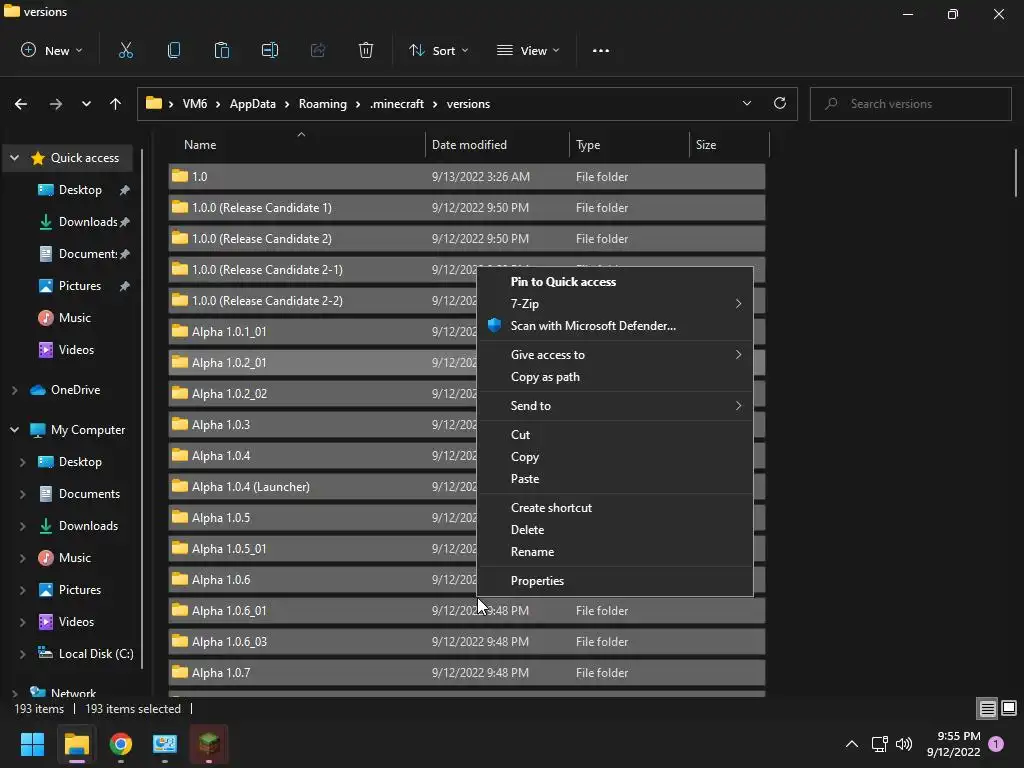This screenshot has width=1024, height=768.
Task: Click the Search versions box
Action: tap(910, 104)
